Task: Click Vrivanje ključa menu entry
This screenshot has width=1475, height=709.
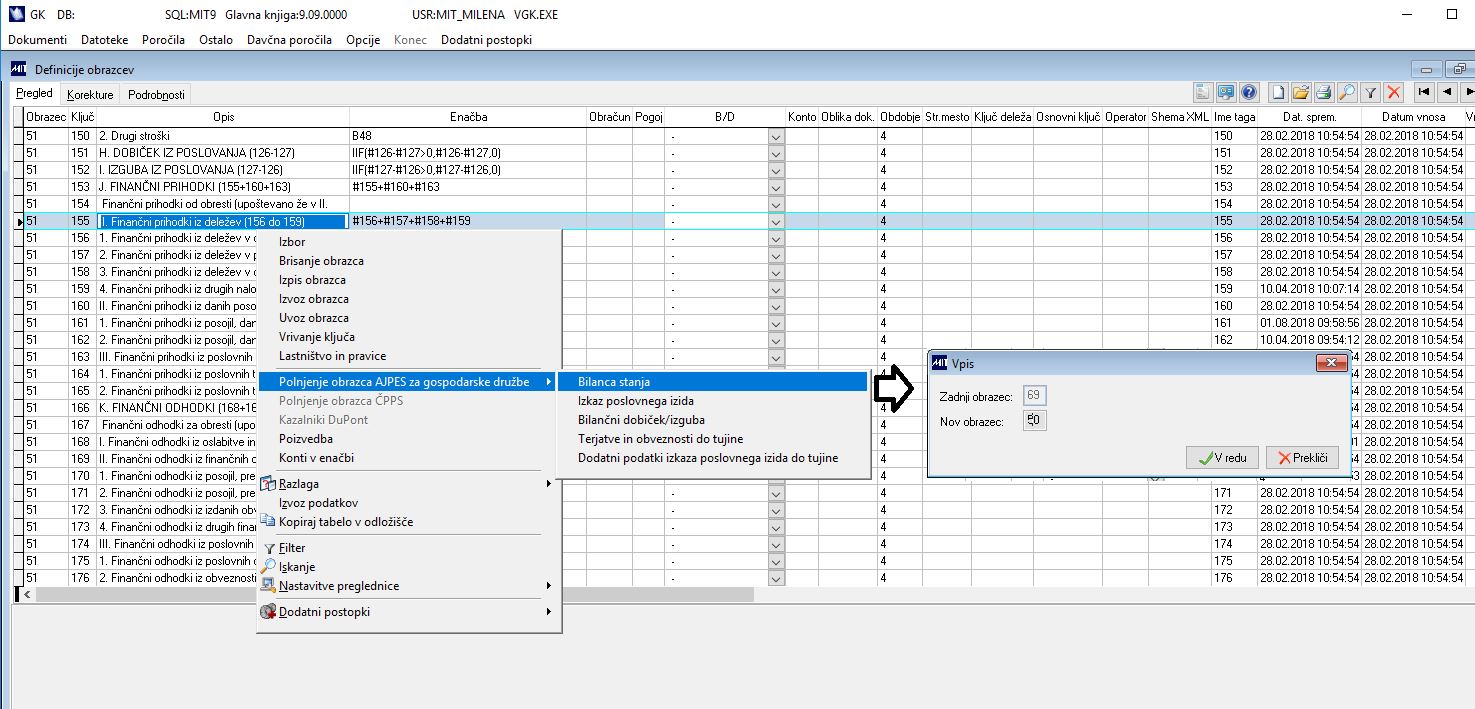Action: point(408,337)
